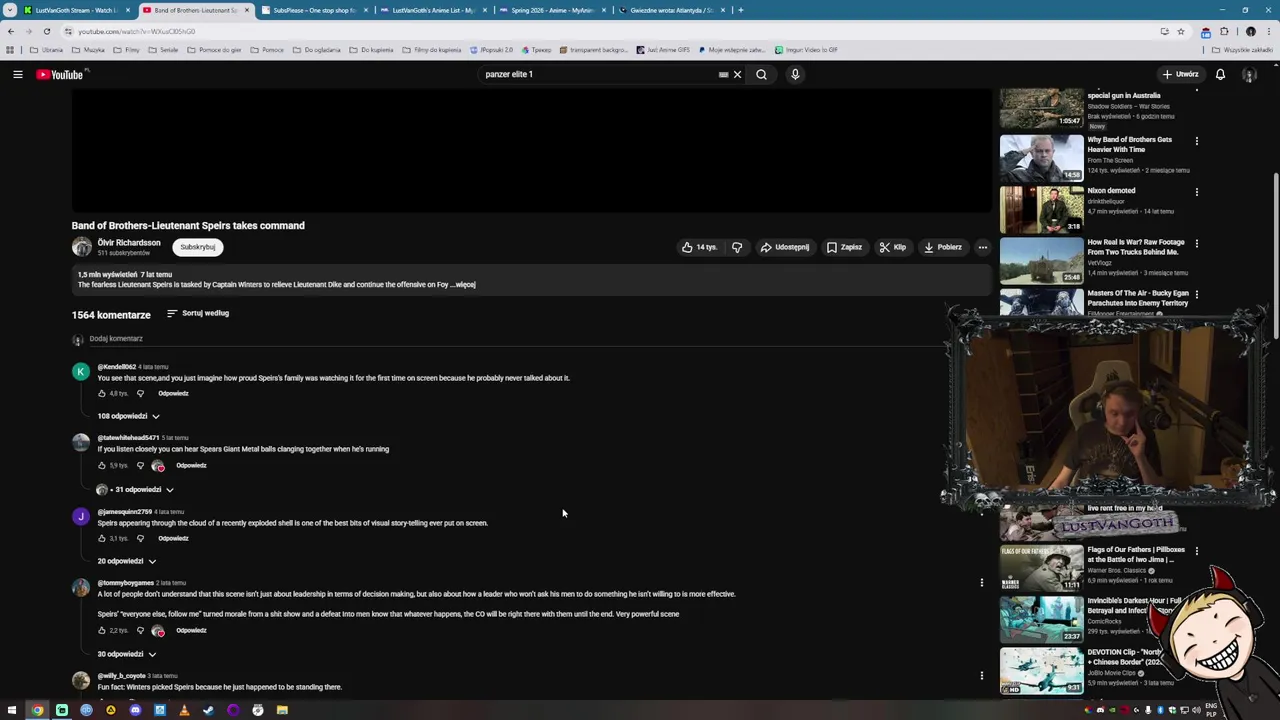Open the Muzyka bookmarks folder

[x=88, y=50]
